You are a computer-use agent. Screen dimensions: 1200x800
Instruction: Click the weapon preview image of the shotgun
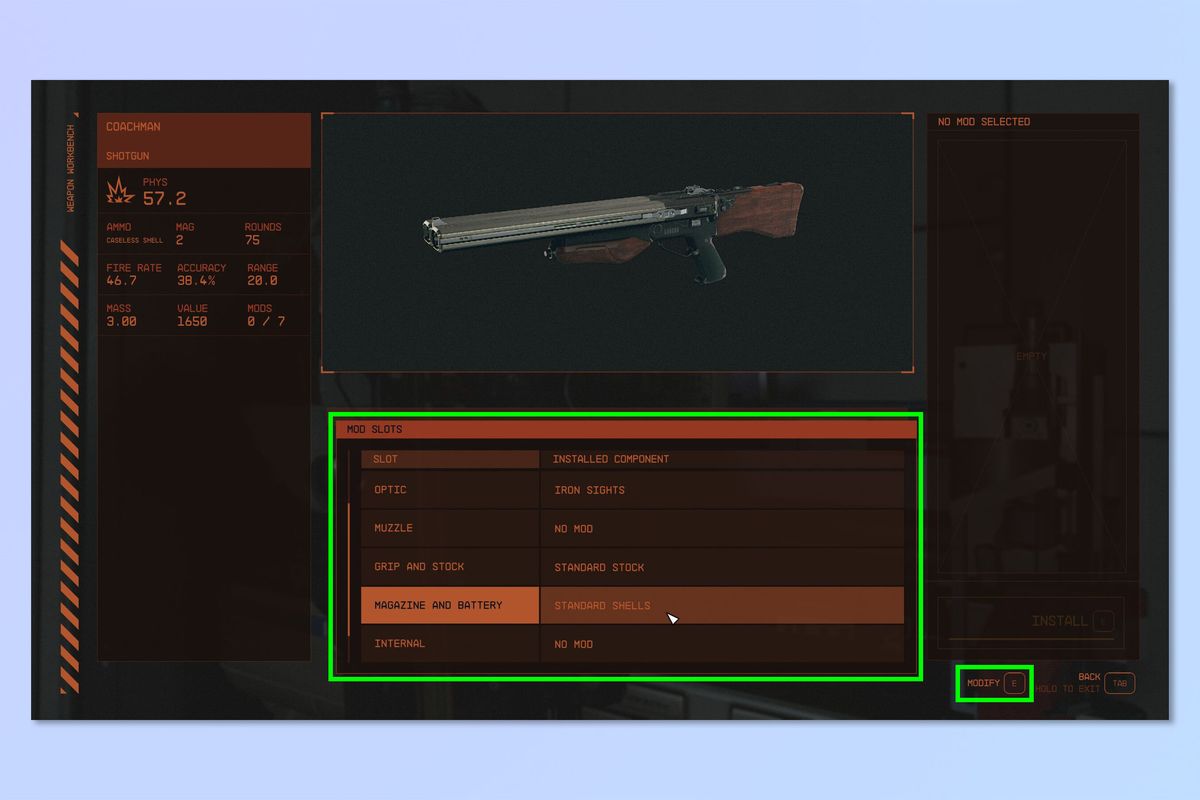[617, 240]
